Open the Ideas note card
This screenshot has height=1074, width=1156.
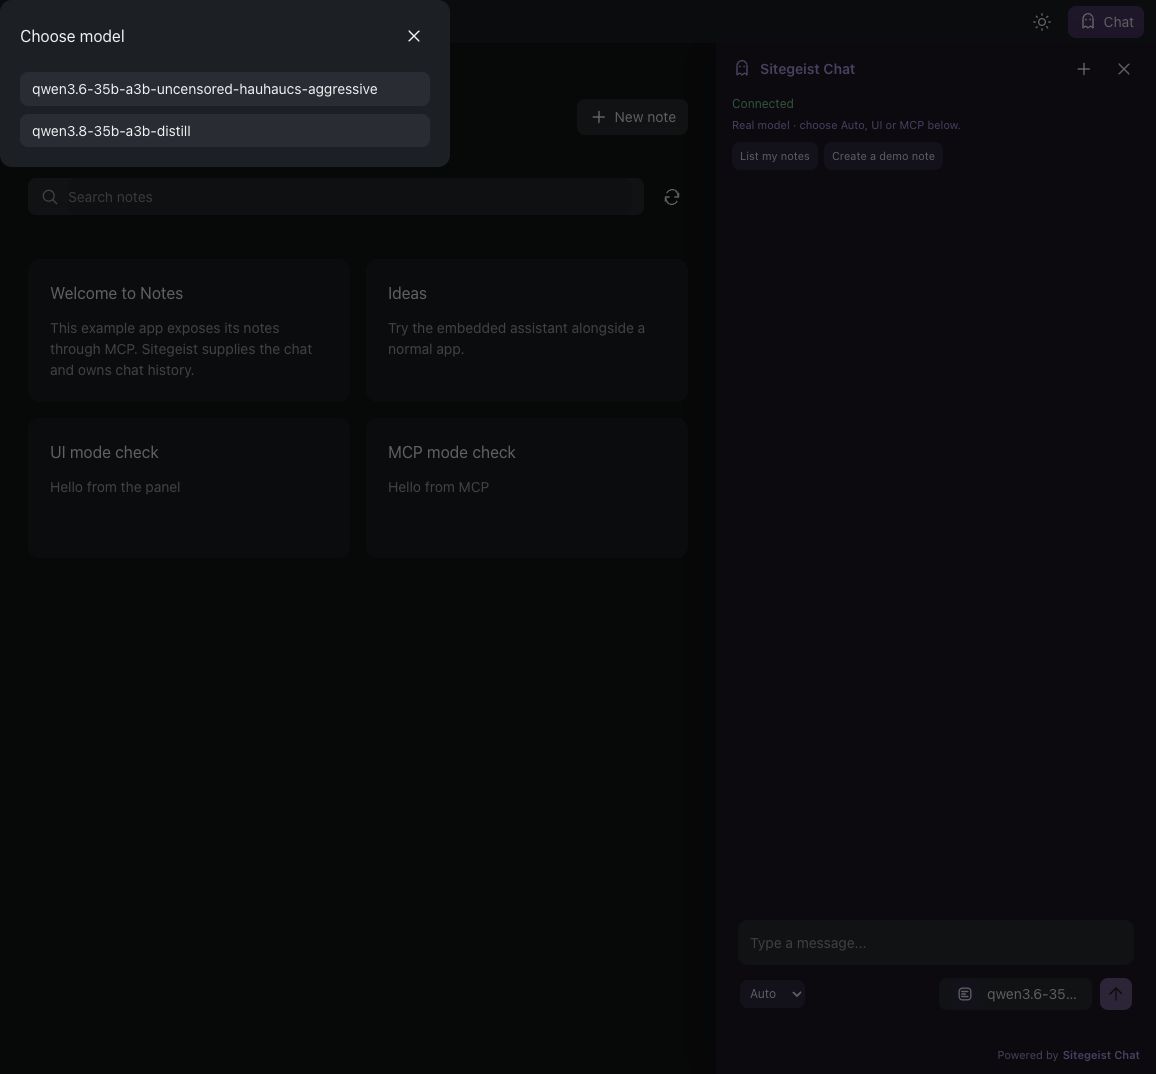(x=527, y=330)
